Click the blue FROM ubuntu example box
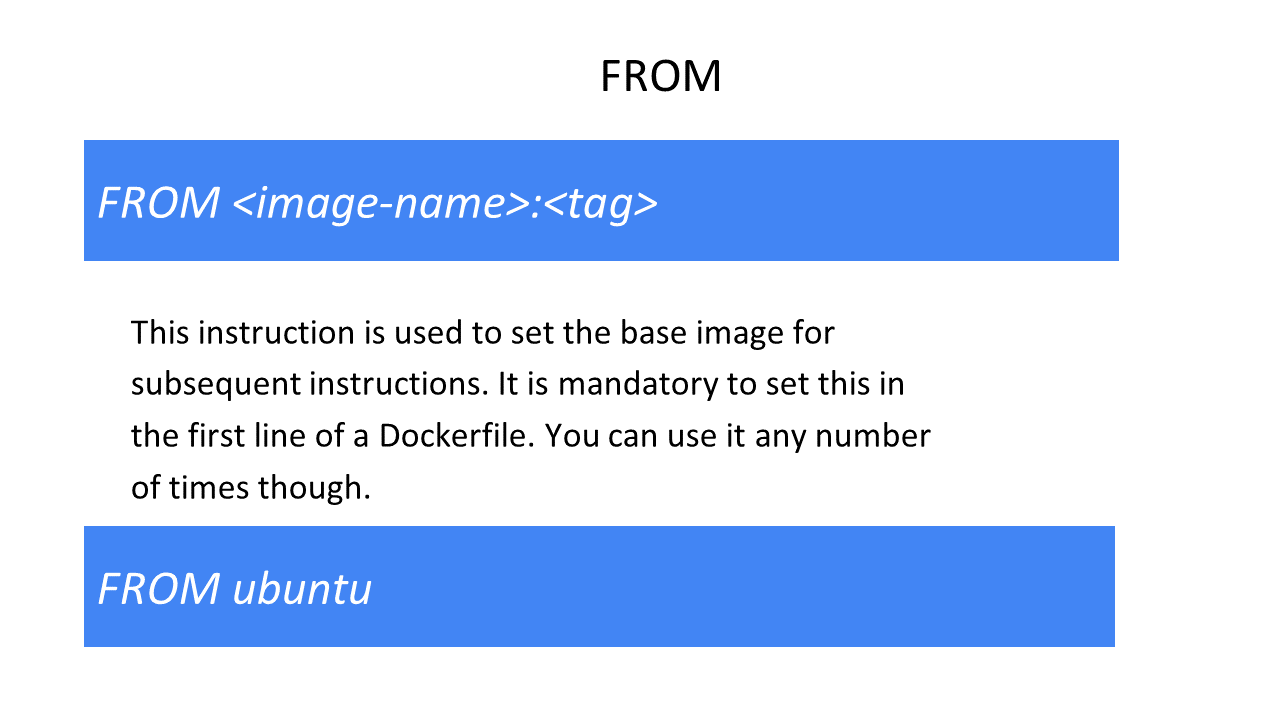The width and height of the screenshot is (1280, 720). 599,586
